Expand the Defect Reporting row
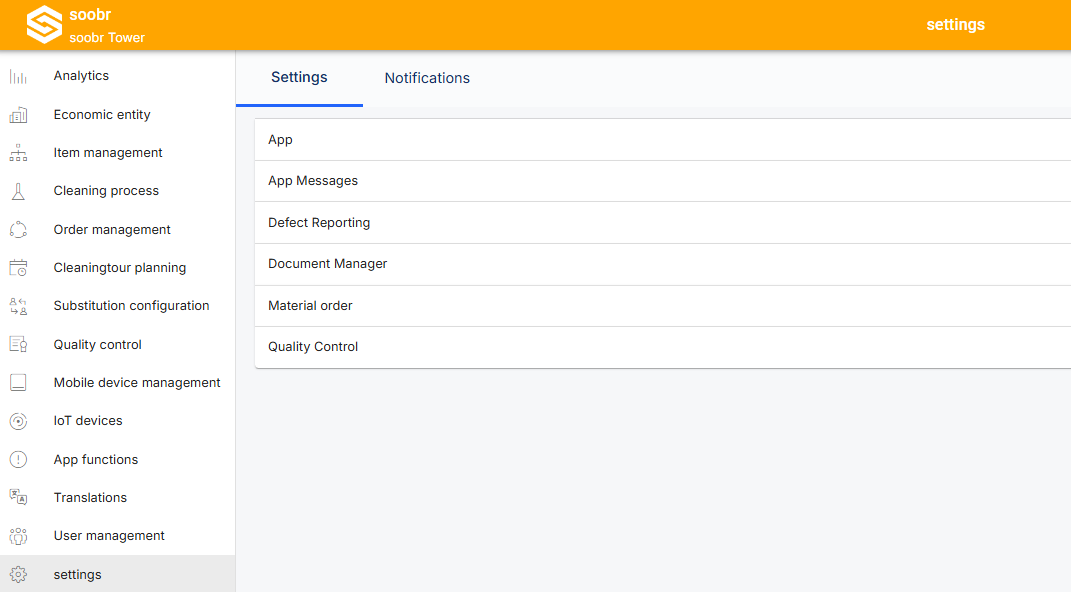Screen dimensions: 1071x592 tap(663, 223)
